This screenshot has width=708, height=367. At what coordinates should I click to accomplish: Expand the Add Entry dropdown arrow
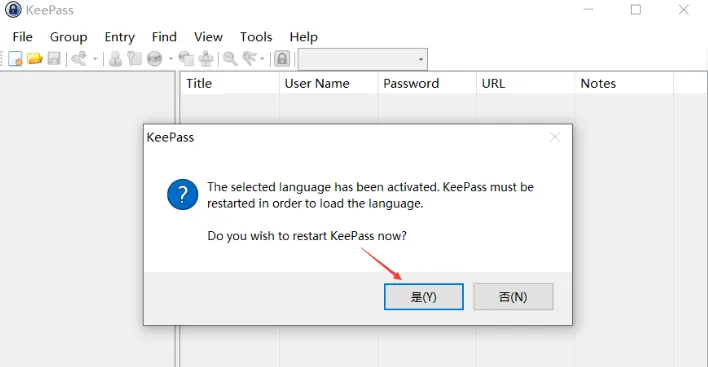[x=95, y=59]
